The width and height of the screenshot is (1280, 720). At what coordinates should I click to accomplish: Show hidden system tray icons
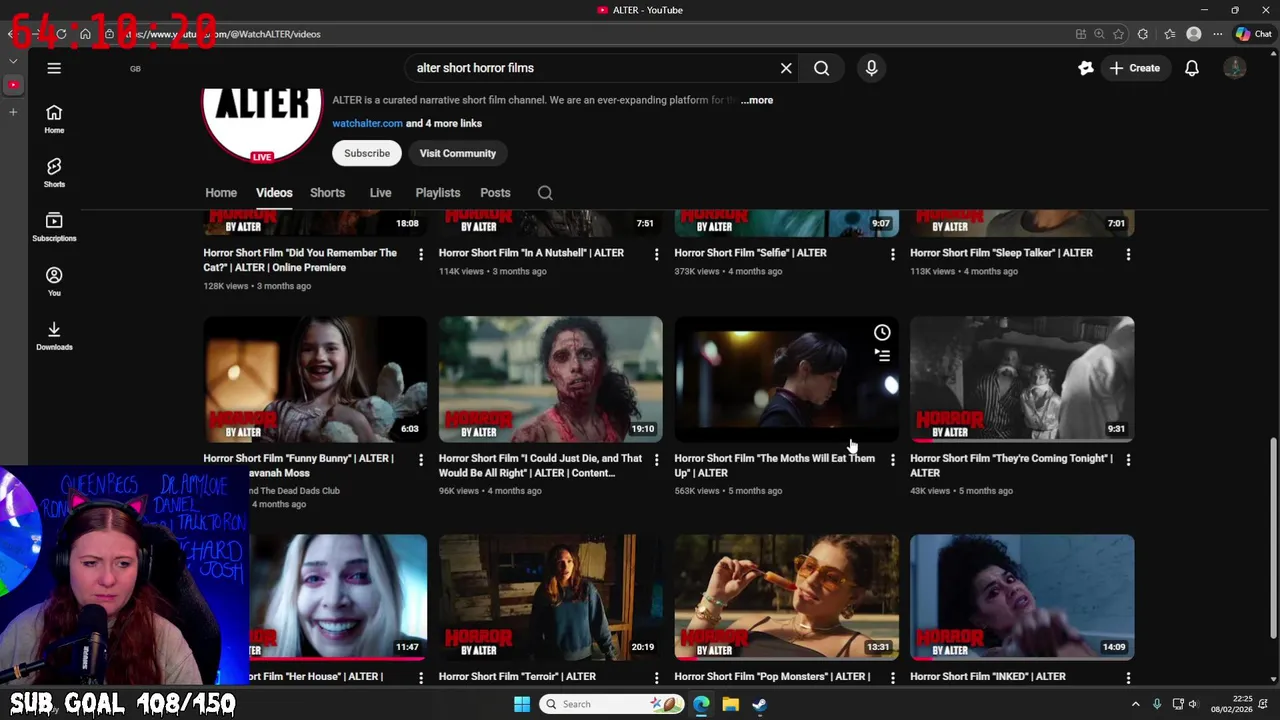(x=1135, y=704)
